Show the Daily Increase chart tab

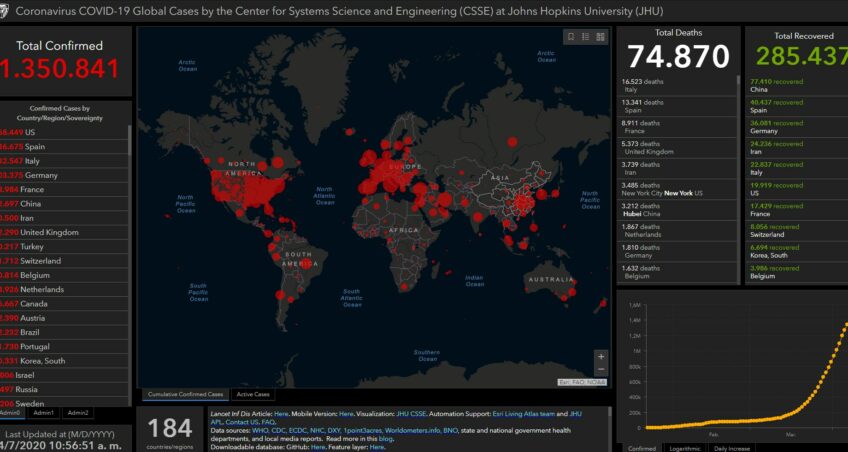coord(732,448)
